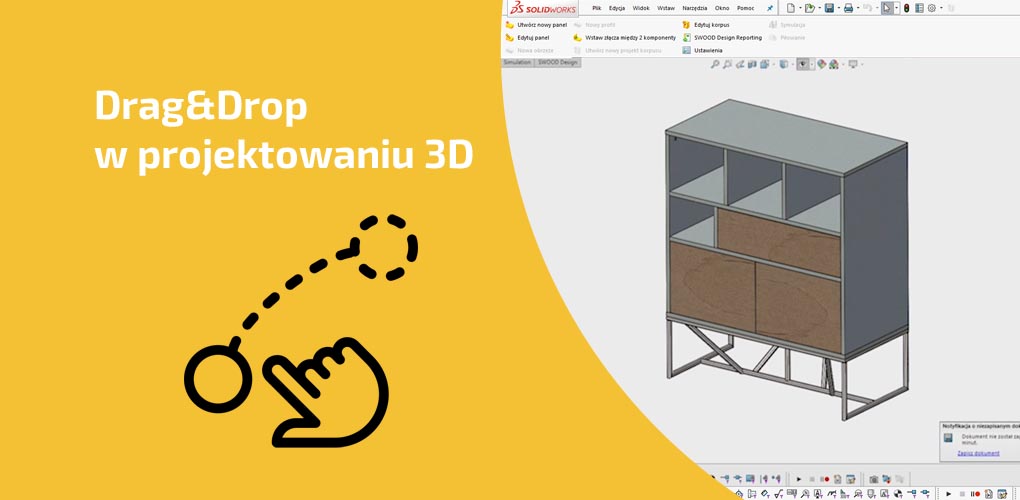Click the Rebuild traffic-light icon

(x=906, y=8)
